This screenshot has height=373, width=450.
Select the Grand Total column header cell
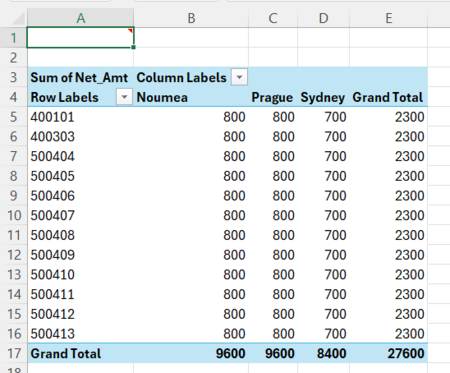coord(388,97)
